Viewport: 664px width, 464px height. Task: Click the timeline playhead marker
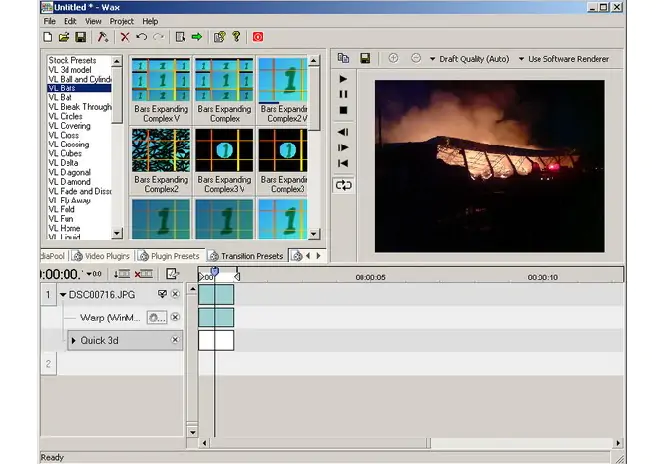[x=215, y=271]
